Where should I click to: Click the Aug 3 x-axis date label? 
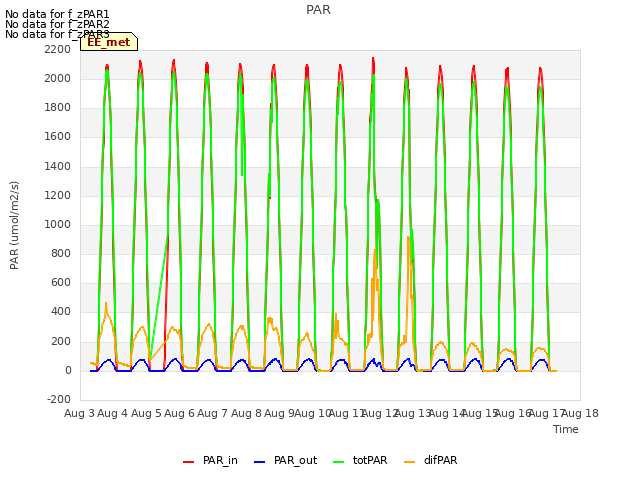point(79,413)
